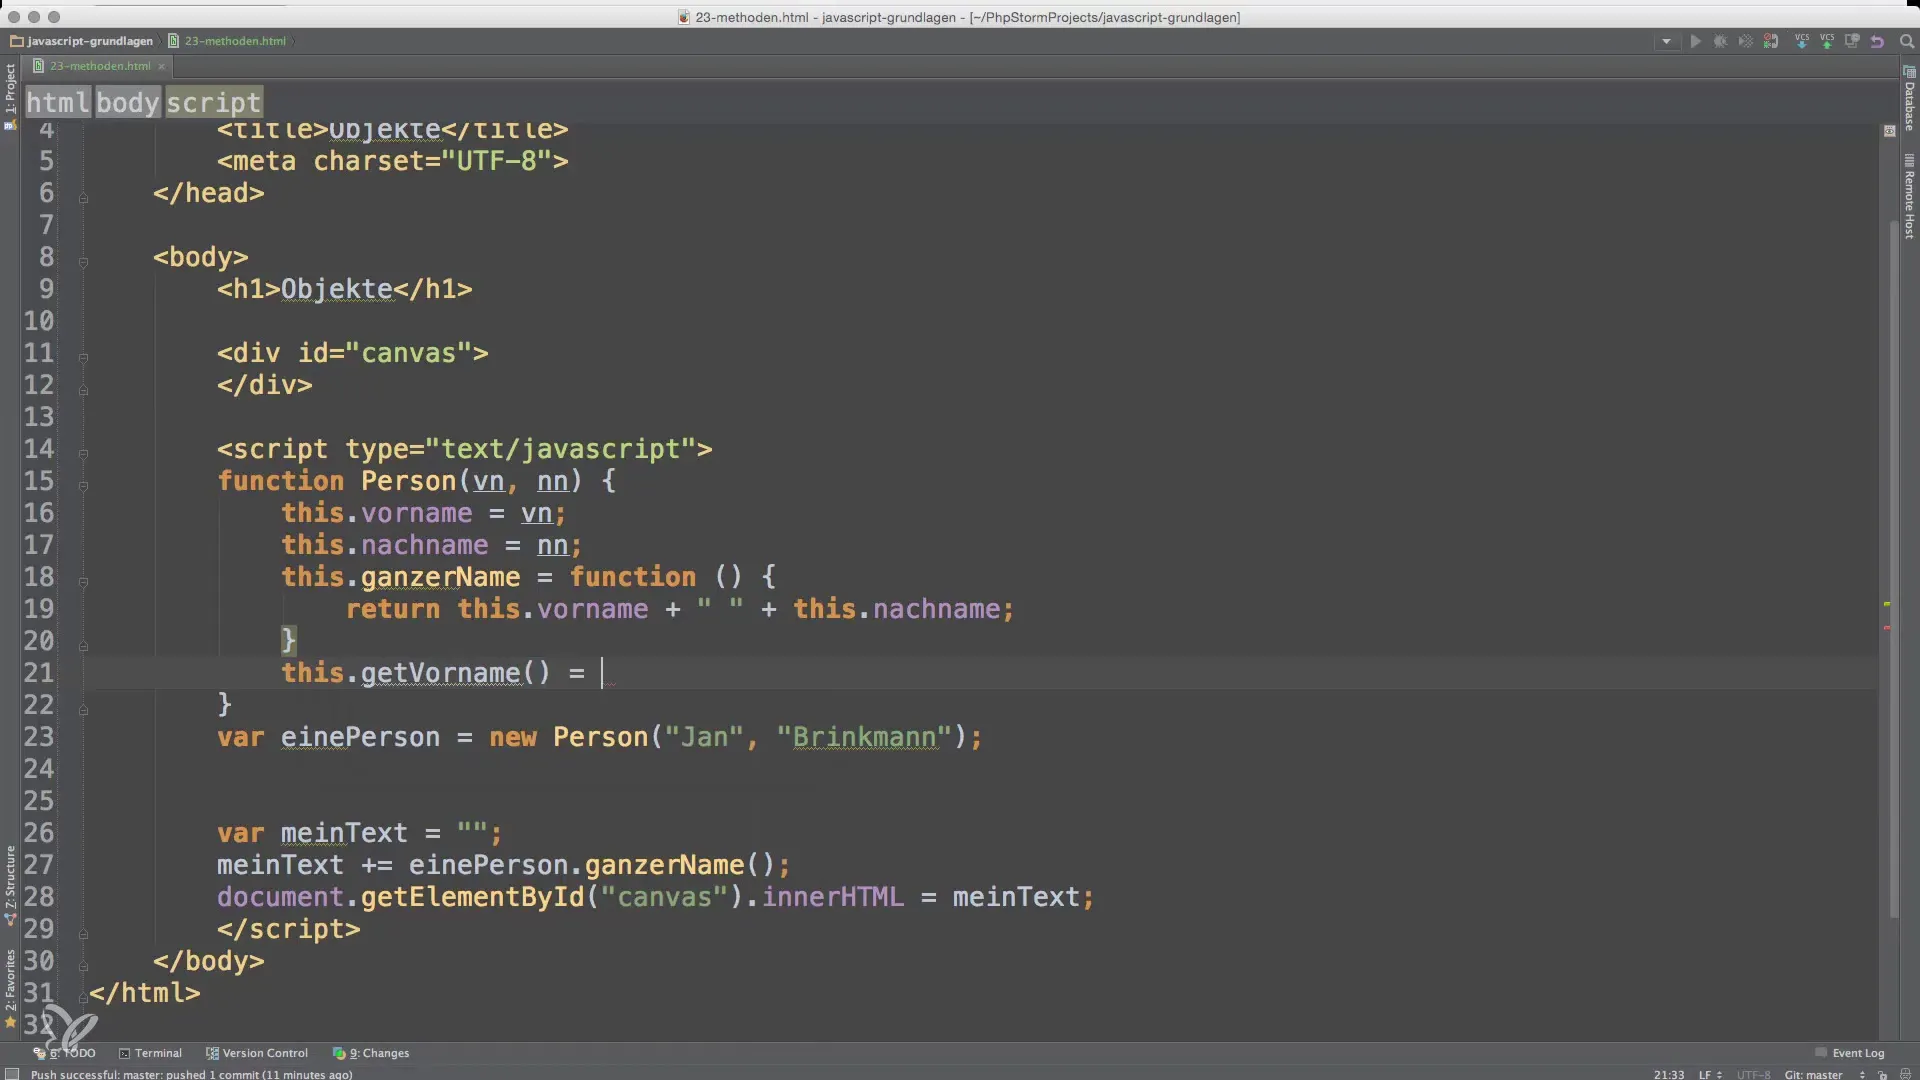The width and height of the screenshot is (1920, 1080).
Task: Click the id="canvas" attribute on line 11
Action: click(385, 353)
